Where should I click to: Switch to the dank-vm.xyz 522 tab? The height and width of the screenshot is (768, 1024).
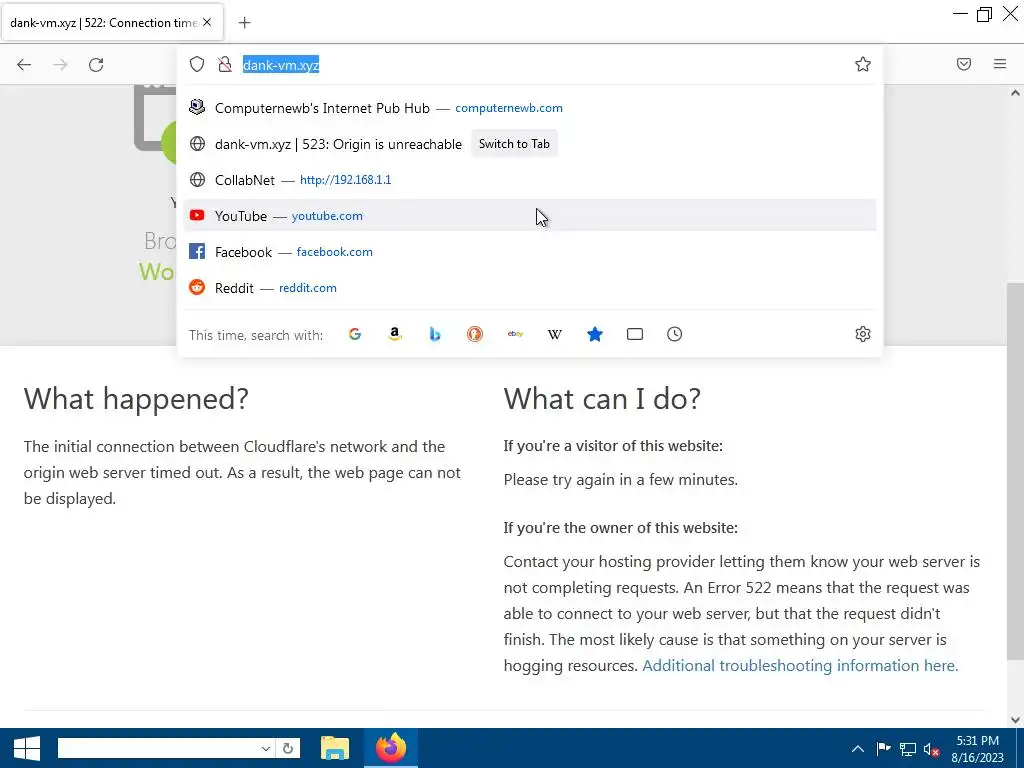click(104, 23)
